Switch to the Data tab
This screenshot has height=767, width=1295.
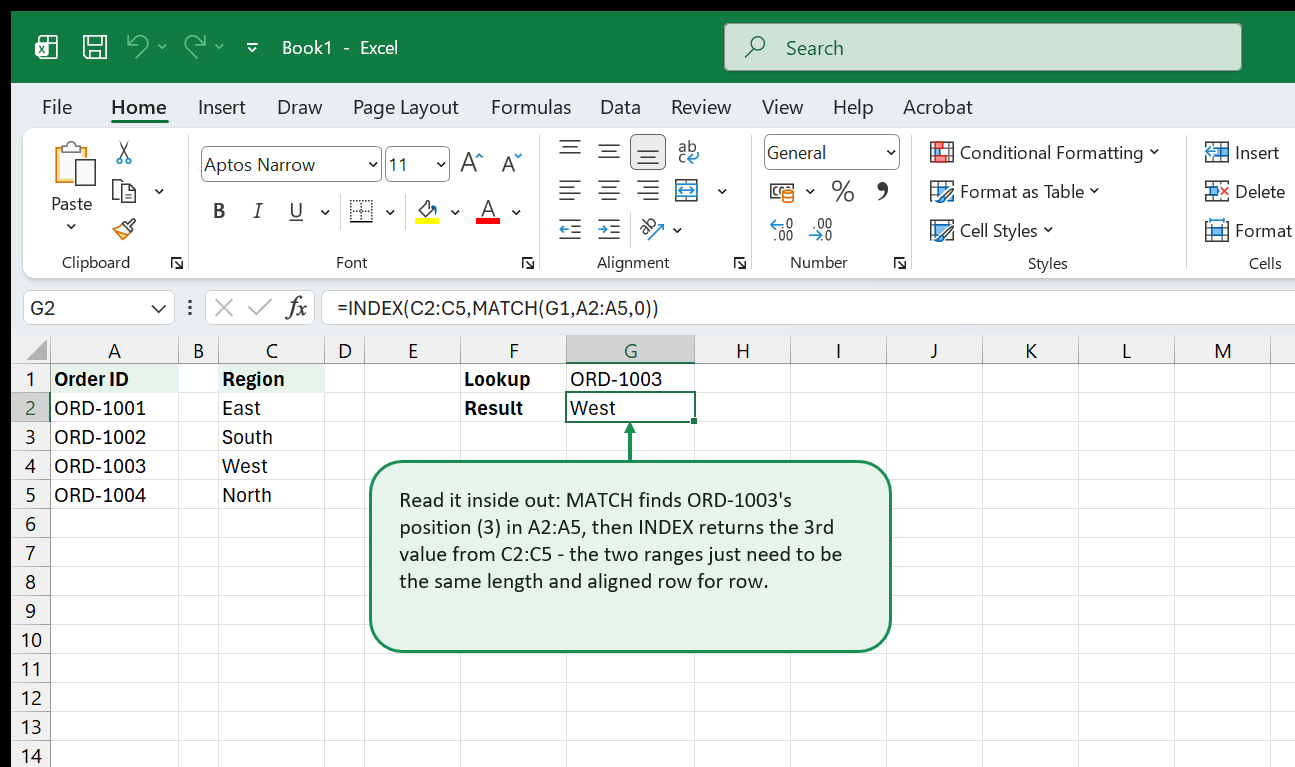pos(620,107)
